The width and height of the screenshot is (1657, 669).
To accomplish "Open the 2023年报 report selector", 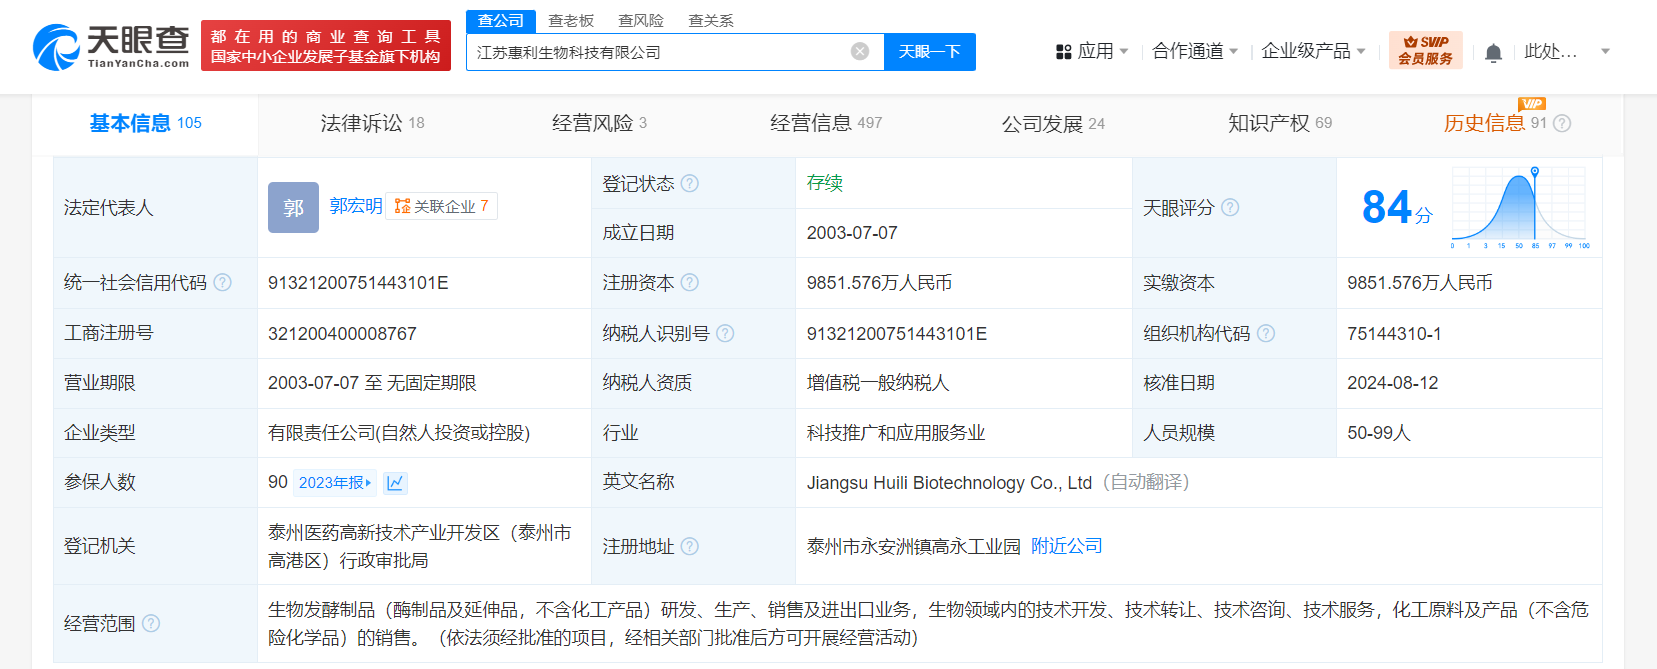I will [335, 483].
